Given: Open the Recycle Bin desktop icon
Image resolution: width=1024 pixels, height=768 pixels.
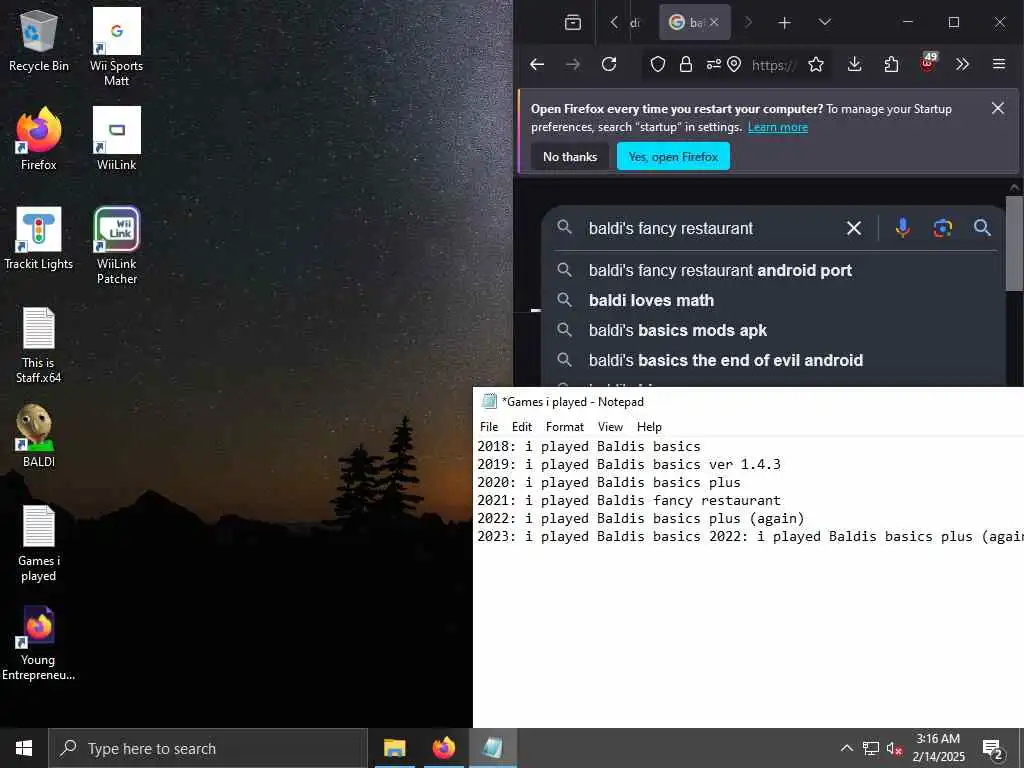Looking at the screenshot, I should 39,40.
